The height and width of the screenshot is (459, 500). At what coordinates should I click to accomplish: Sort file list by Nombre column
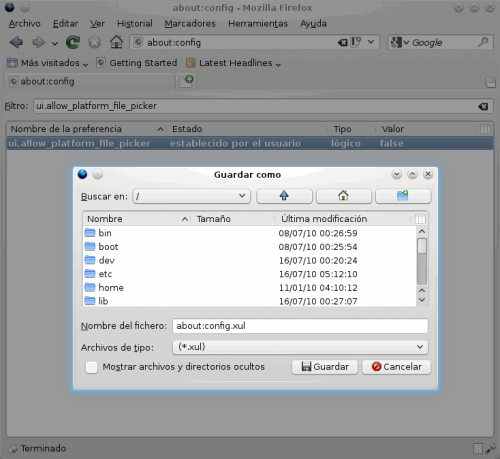137,219
